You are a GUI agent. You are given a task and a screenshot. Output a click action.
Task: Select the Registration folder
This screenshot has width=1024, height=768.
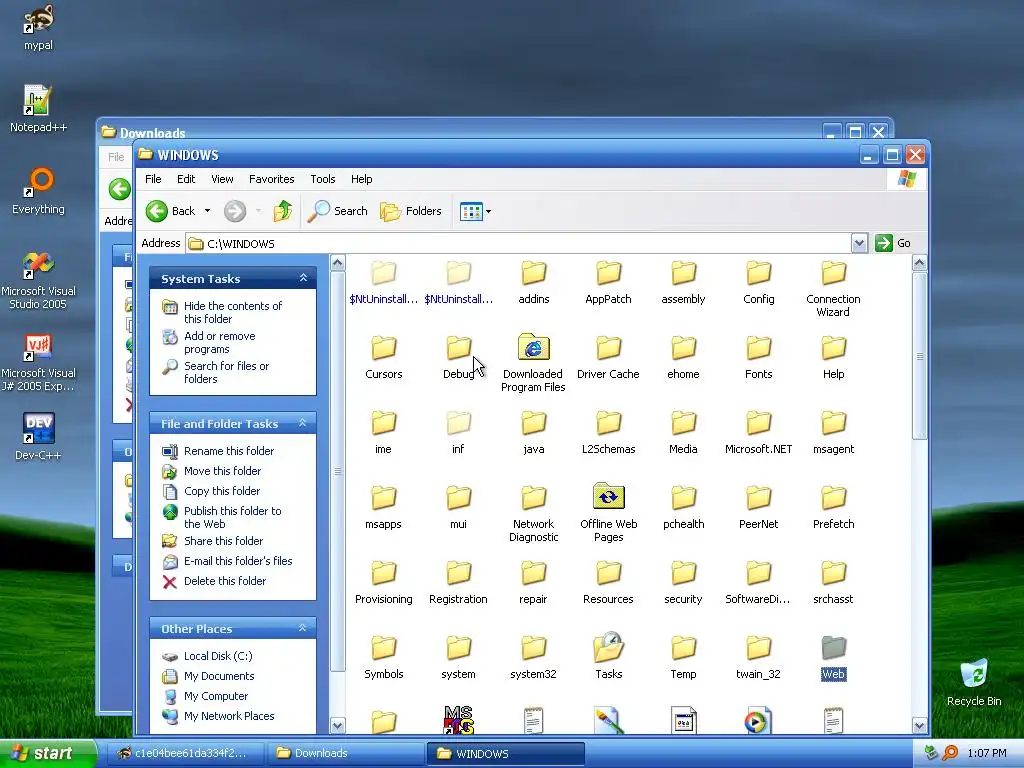point(458,583)
